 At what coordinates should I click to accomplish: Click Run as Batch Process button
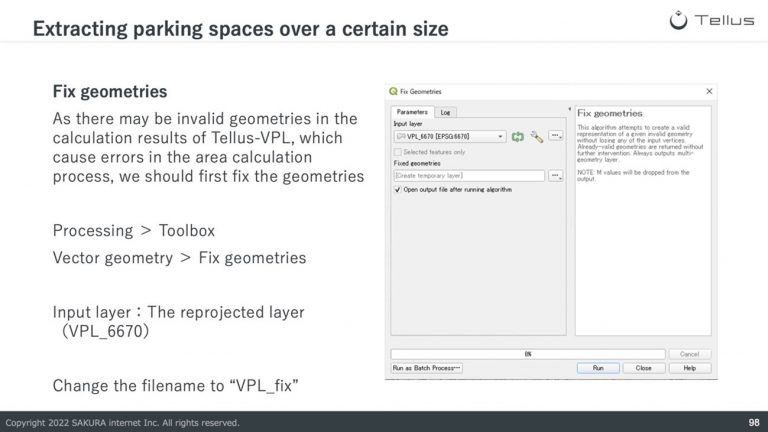427,368
